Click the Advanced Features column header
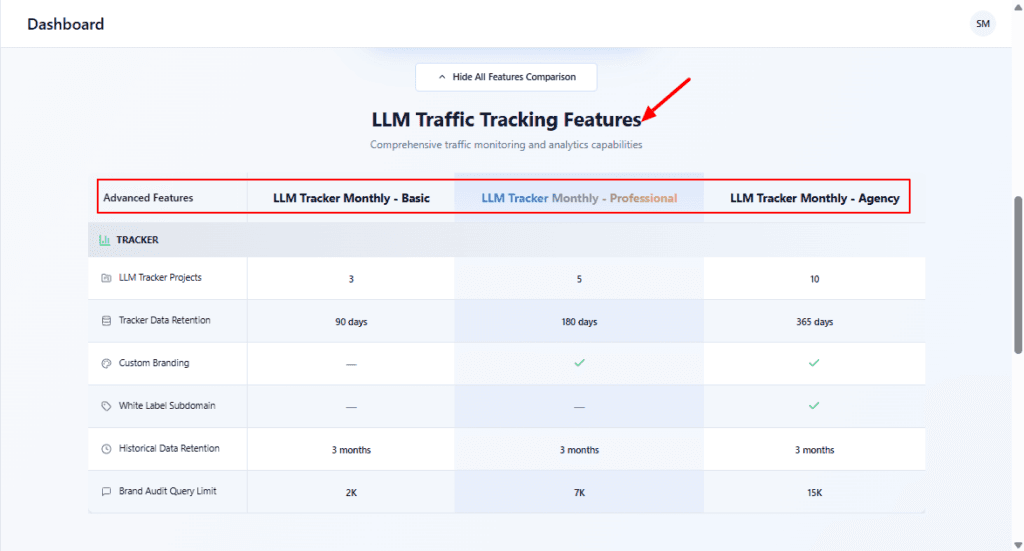 148,198
